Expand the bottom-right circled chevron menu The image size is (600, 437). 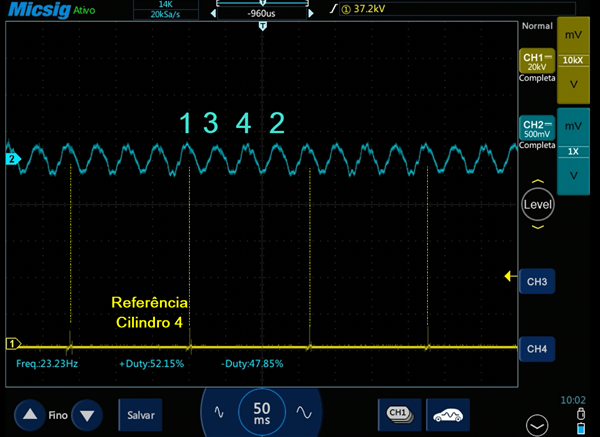538,423
